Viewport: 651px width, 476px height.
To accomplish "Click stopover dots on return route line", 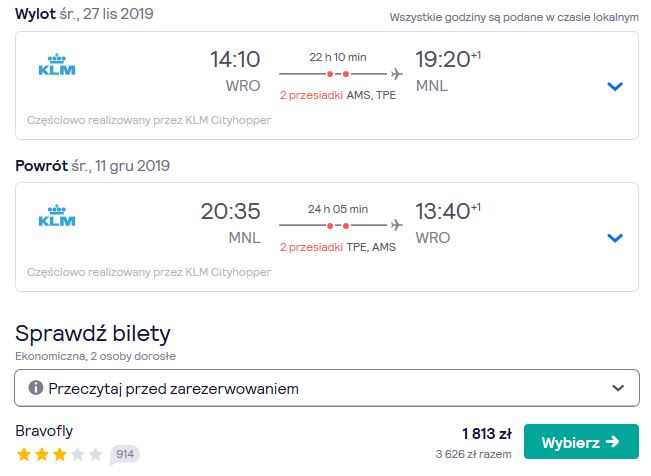I will (x=338, y=226).
